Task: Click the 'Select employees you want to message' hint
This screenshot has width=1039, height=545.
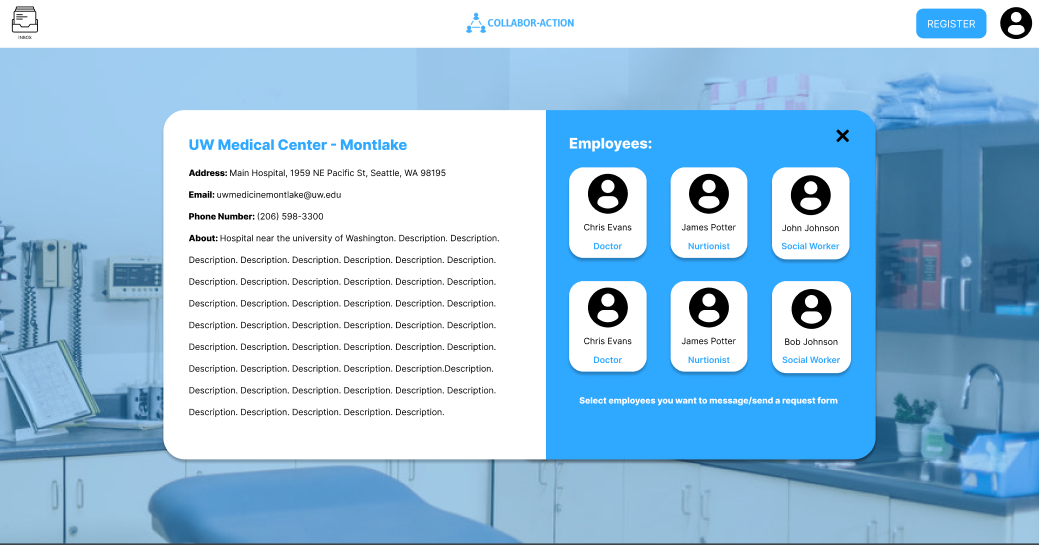Action: point(708,400)
